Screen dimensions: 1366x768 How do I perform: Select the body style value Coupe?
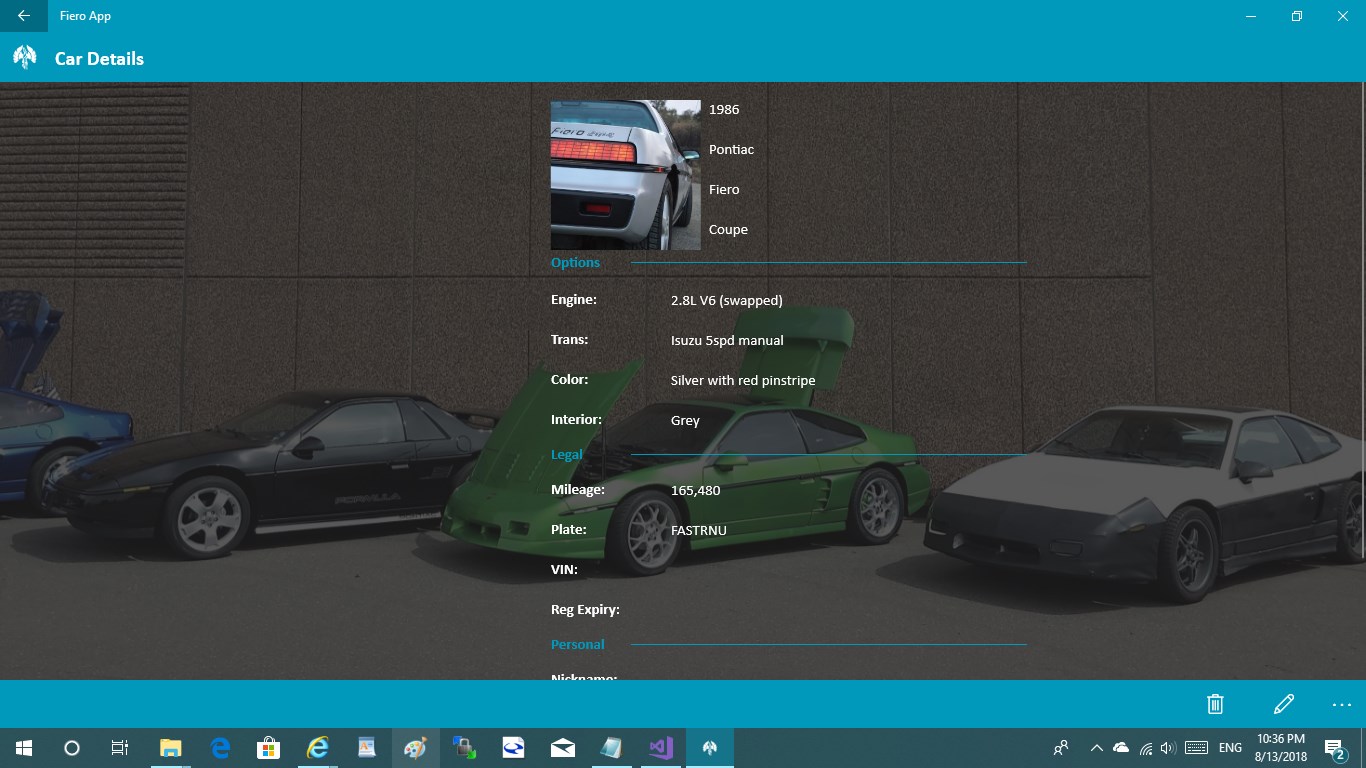tap(728, 230)
